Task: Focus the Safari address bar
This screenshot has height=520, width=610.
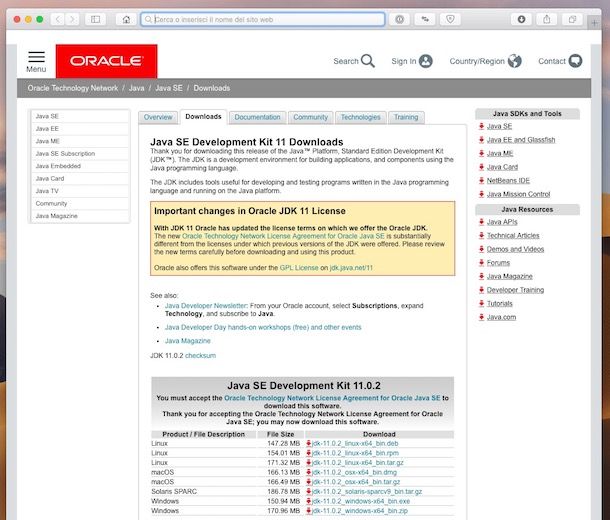Action: pos(263,19)
